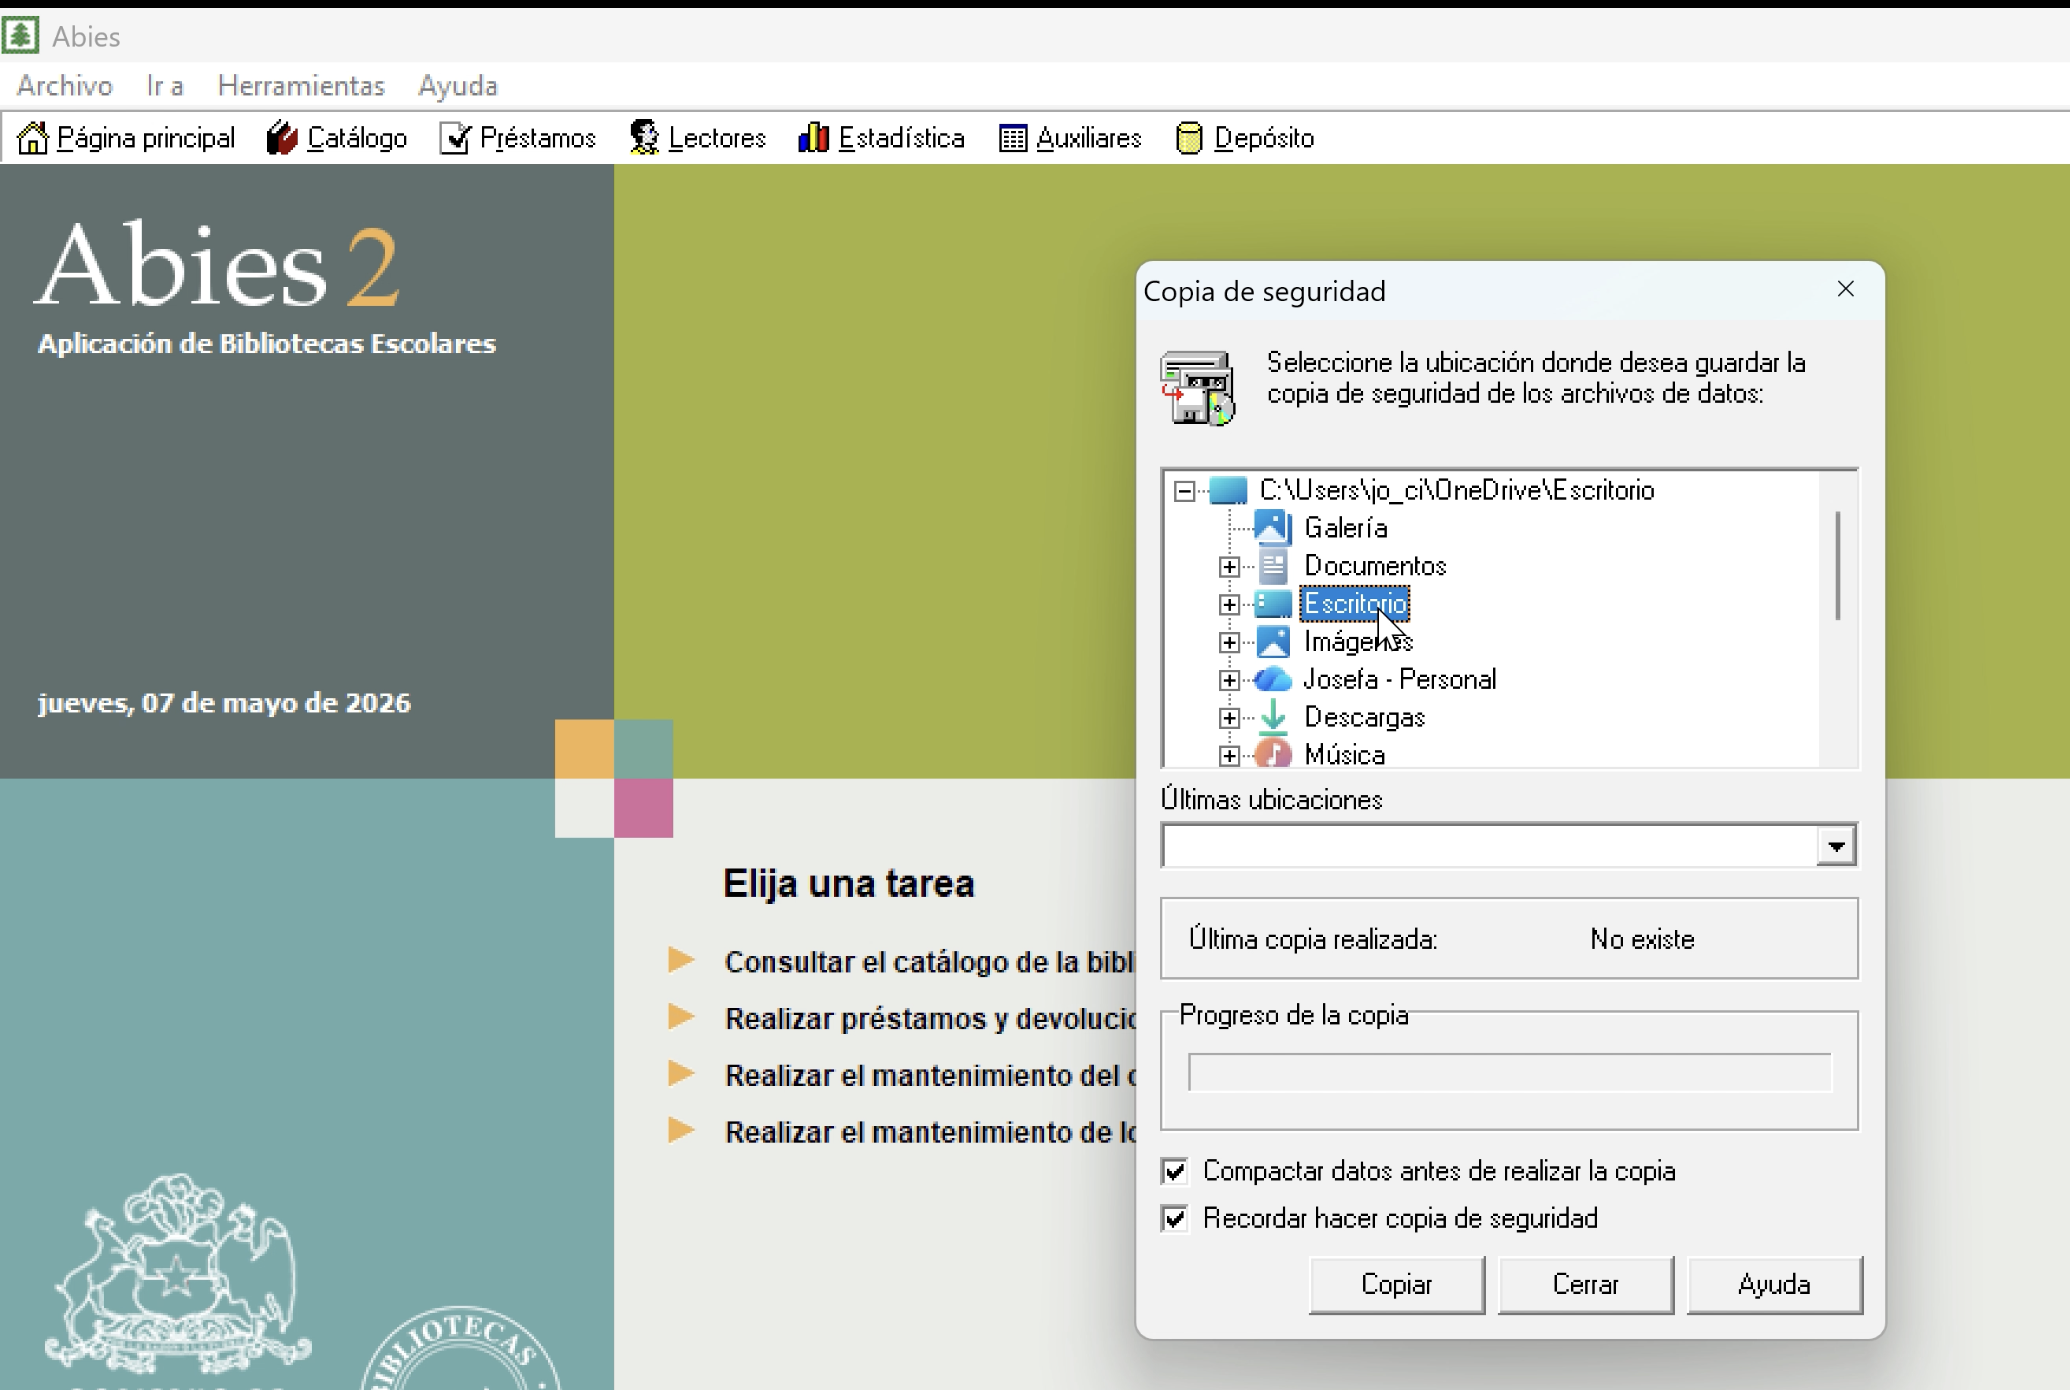
Task: Click the Progreso de la copia bar
Action: coord(1509,1072)
